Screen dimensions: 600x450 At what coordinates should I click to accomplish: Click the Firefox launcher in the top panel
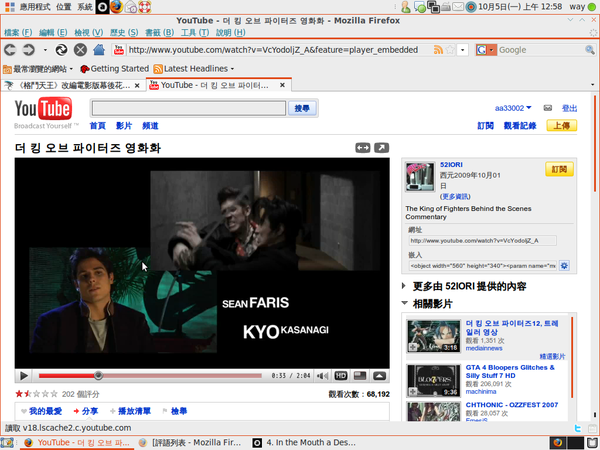point(116,7)
